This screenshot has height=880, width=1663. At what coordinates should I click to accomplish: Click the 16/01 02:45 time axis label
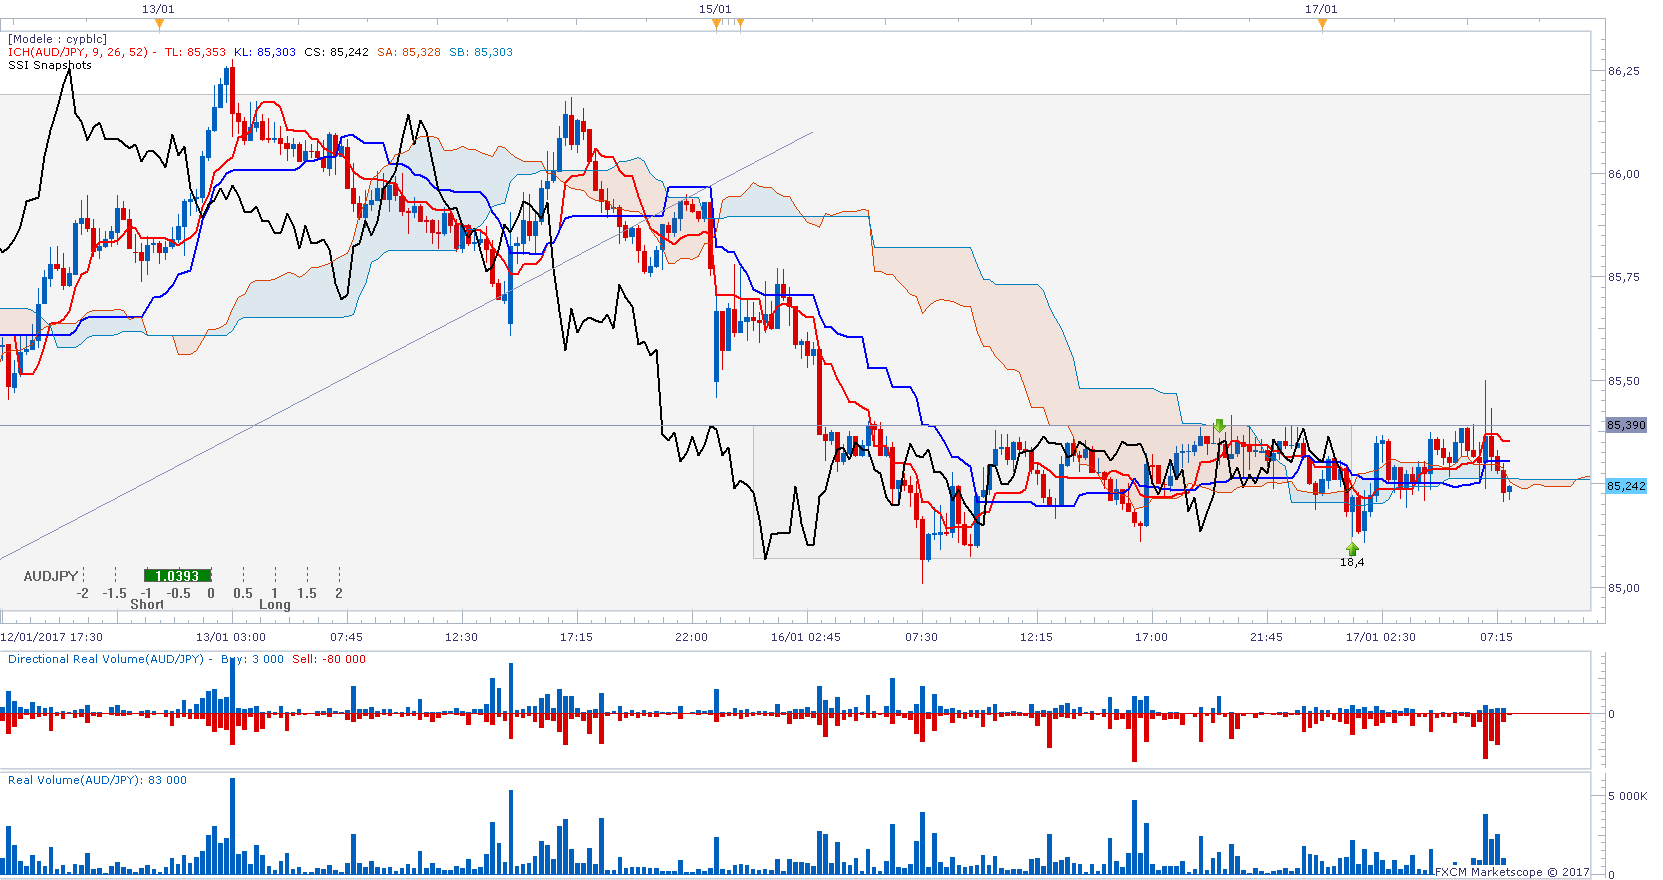coord(805,637)
